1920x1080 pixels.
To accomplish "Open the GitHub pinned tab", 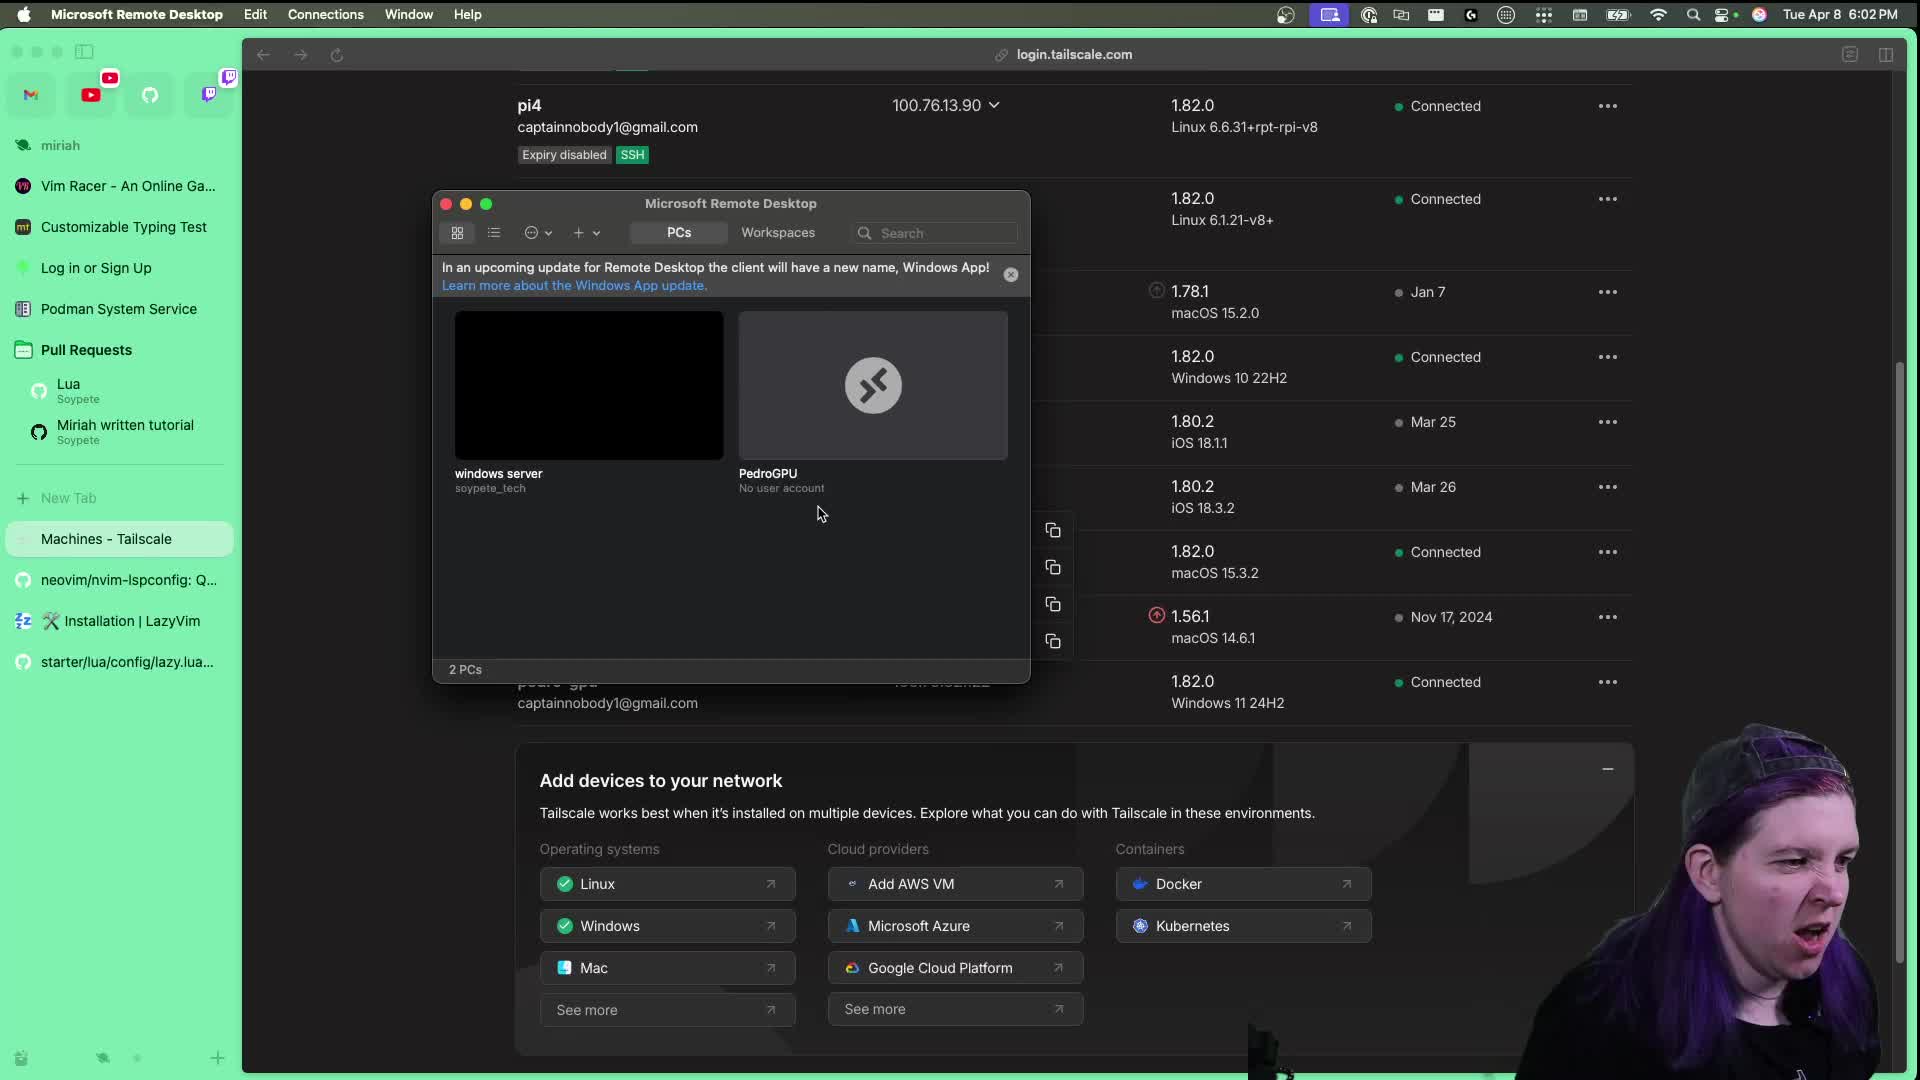I will pos(150,95).
